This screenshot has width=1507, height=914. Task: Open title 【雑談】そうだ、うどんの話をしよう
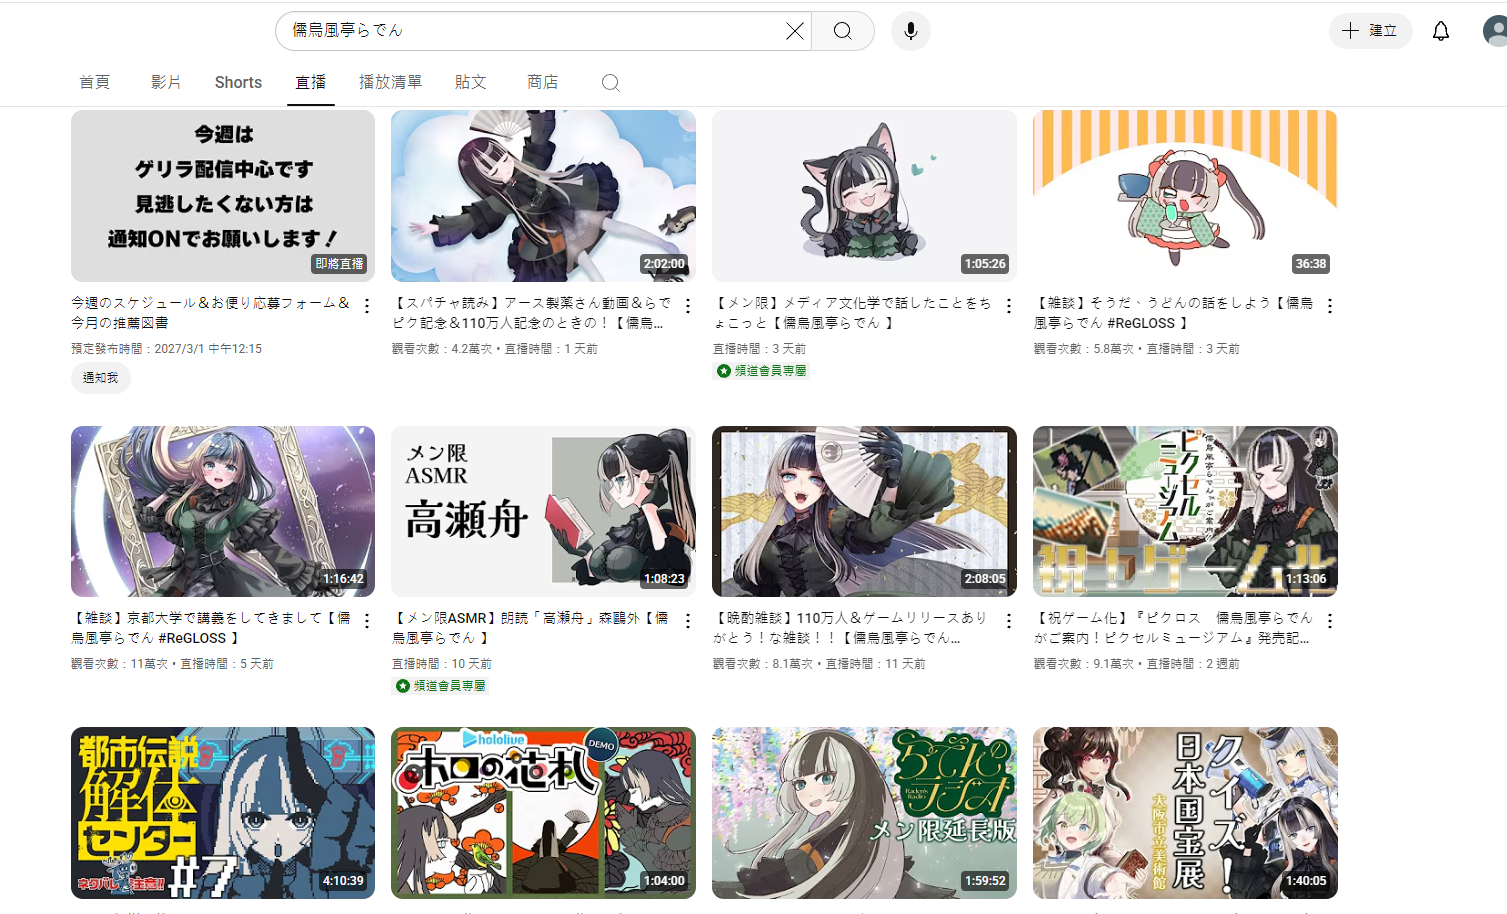click(x=1173, y=312)
